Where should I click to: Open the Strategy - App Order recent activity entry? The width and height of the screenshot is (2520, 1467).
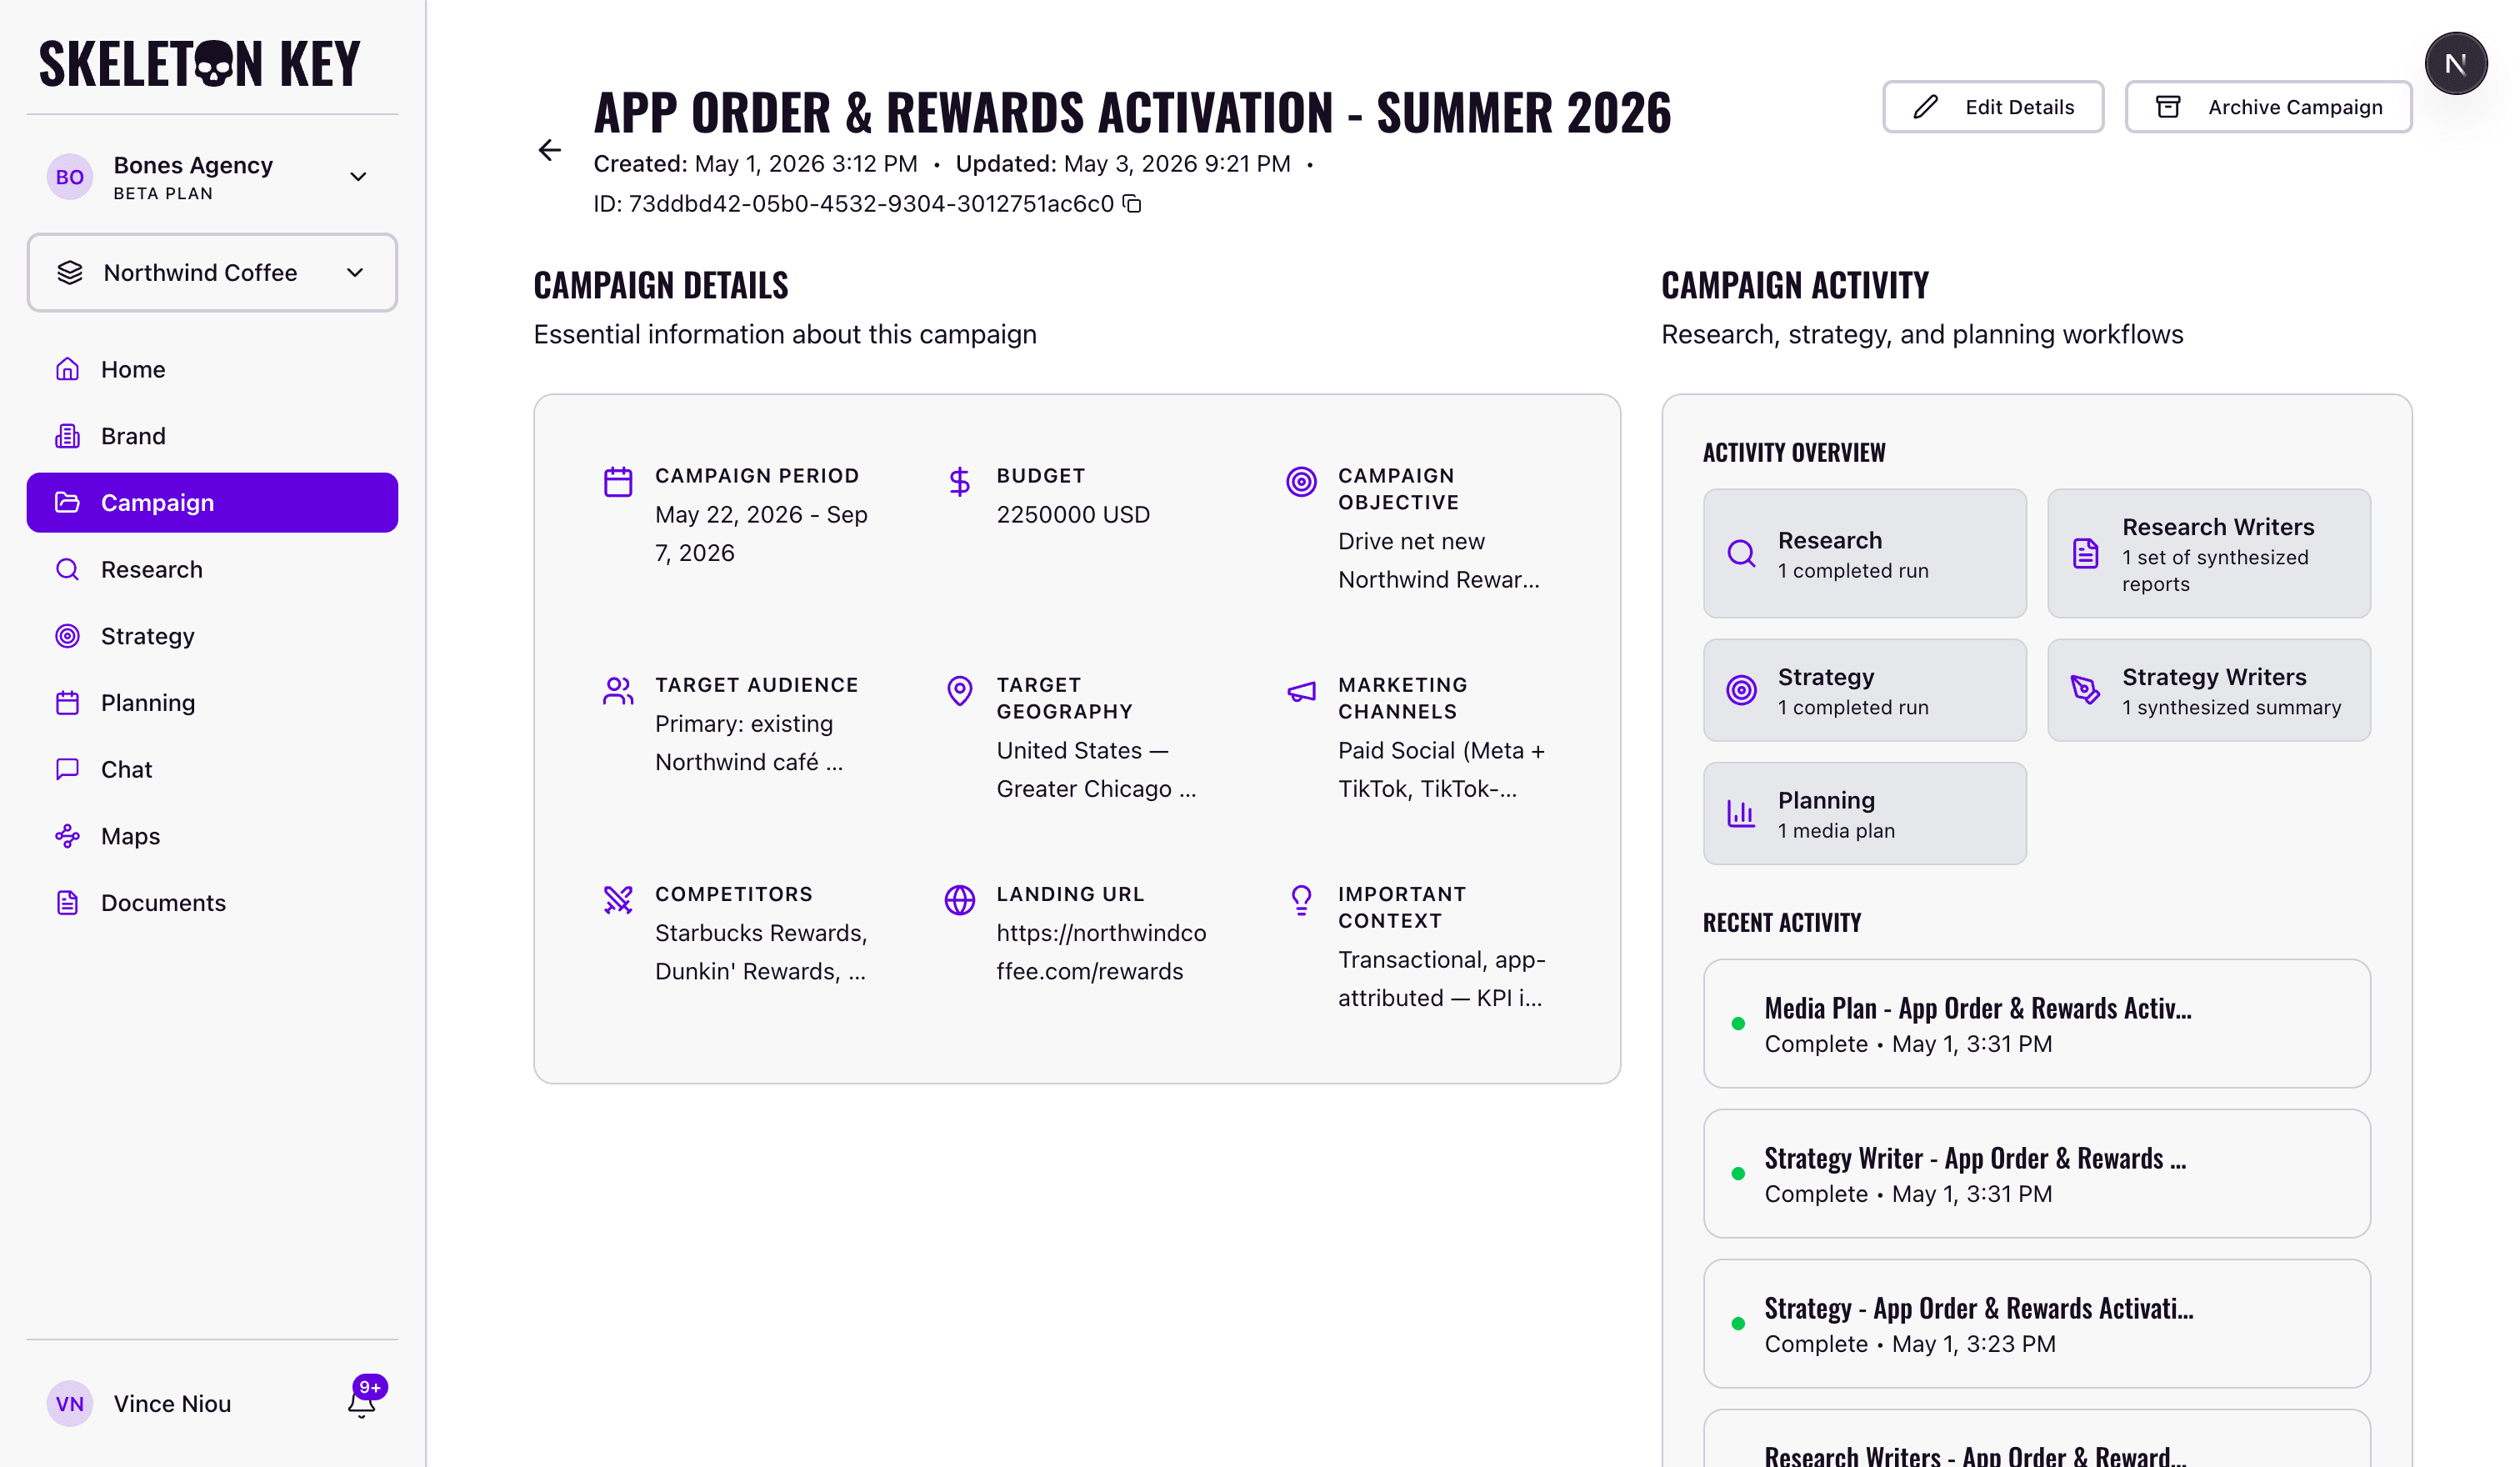tap(2037, 1323)
